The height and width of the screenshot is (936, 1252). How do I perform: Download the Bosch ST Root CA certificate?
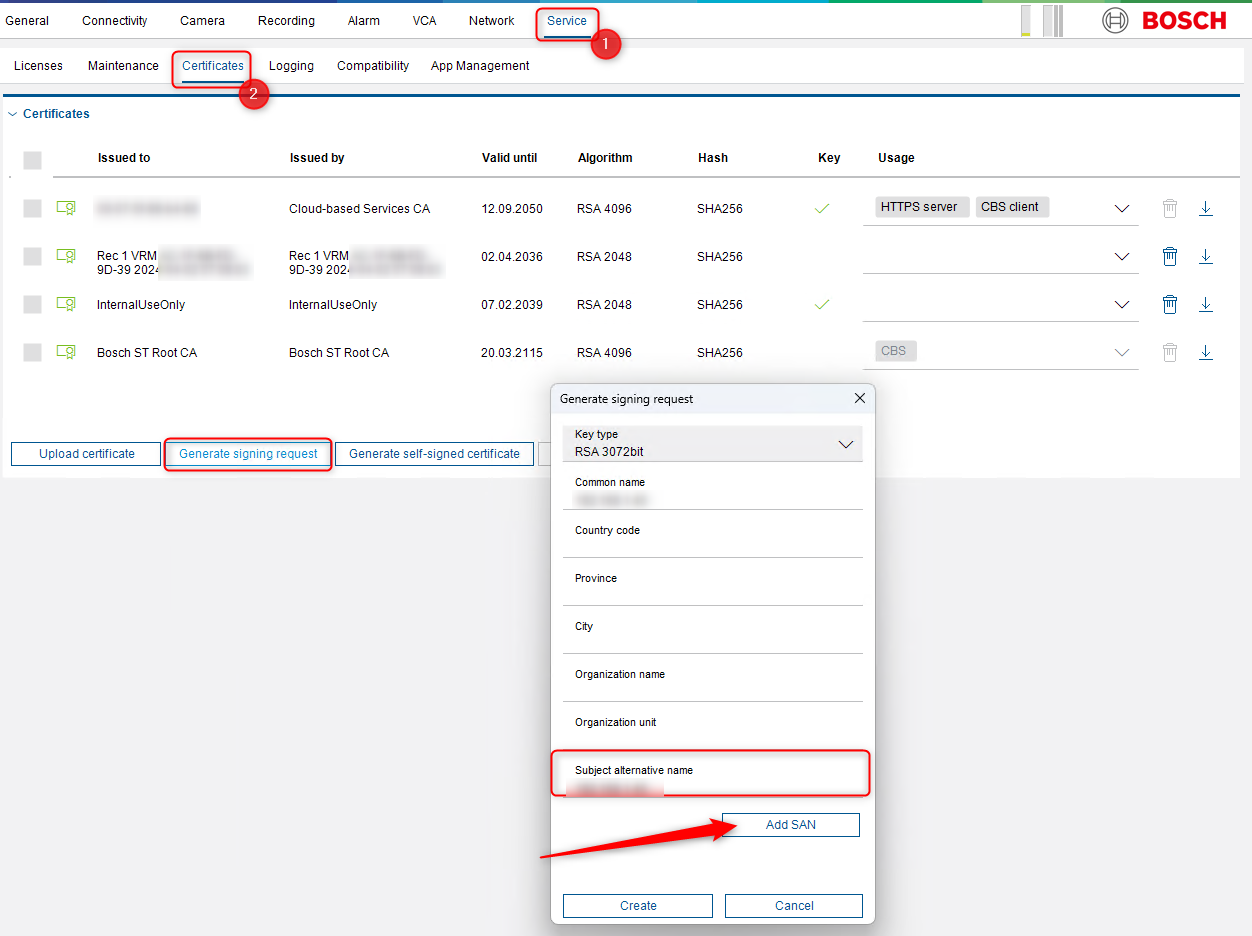[x=1205, y=352]
